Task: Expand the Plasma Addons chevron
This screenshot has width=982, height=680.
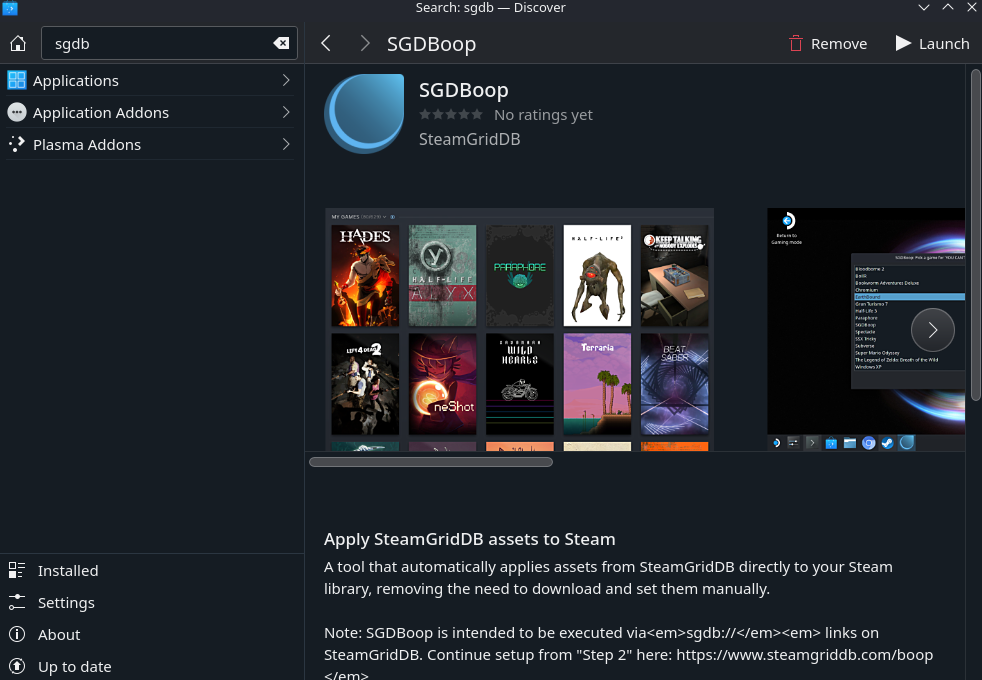Action: (x=286, y=144)
